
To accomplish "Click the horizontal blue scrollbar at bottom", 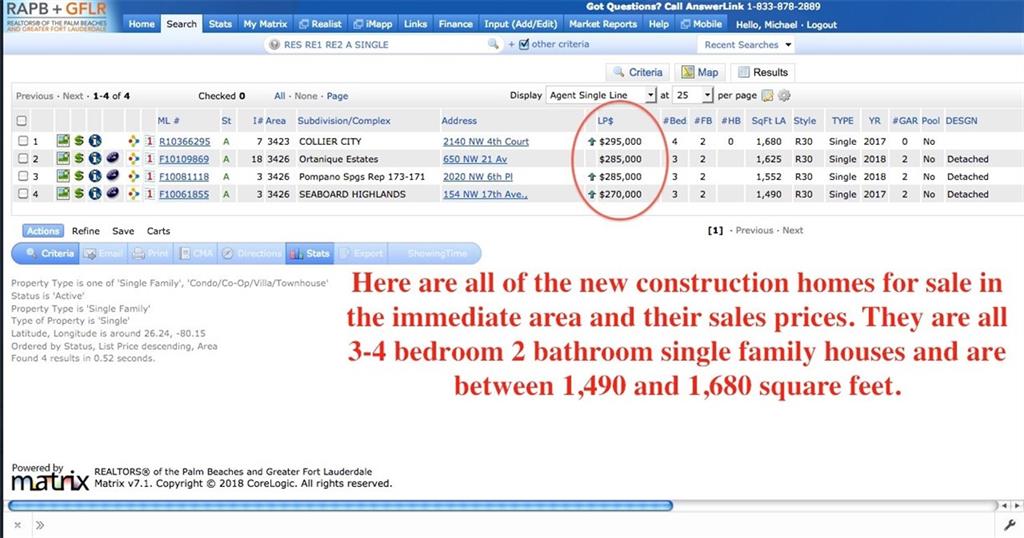I will (340, 506).
